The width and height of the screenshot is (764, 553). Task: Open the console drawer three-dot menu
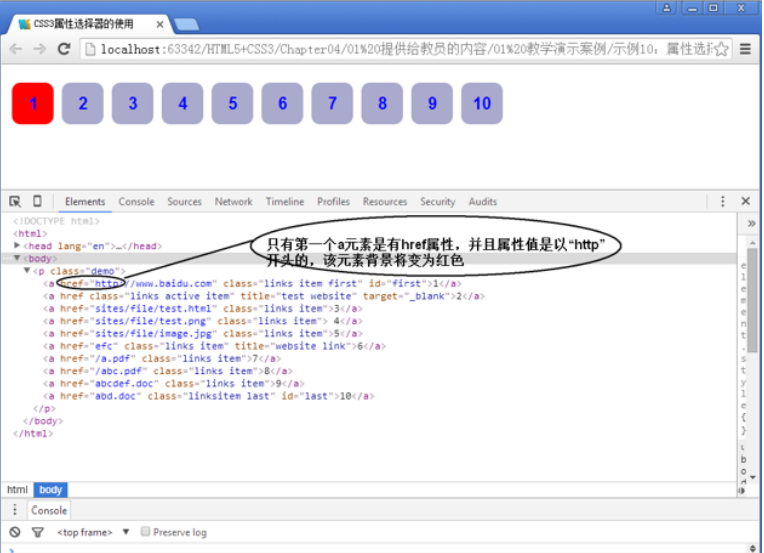pos(15,510)
